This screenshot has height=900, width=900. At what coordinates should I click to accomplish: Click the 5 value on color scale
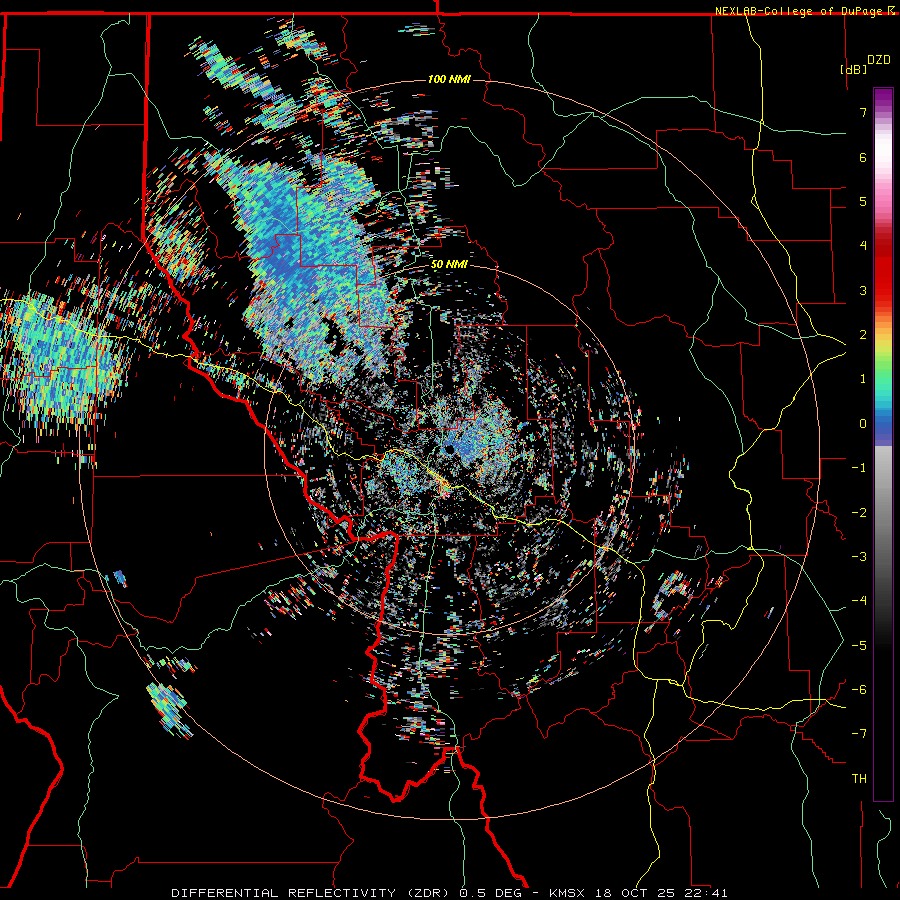click(x=863, y=201)
